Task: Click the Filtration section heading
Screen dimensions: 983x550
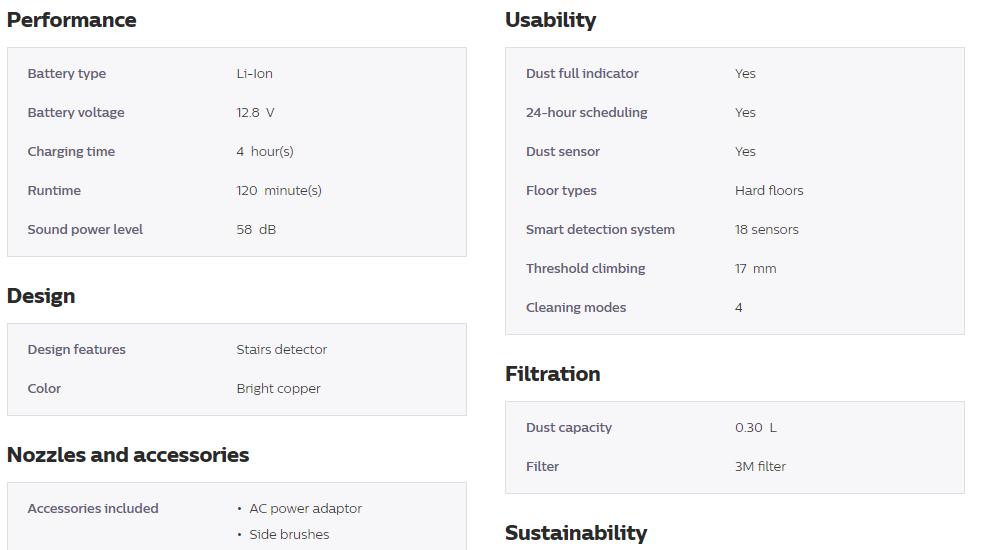Action: pyautogui.click(x=552, y=374)
